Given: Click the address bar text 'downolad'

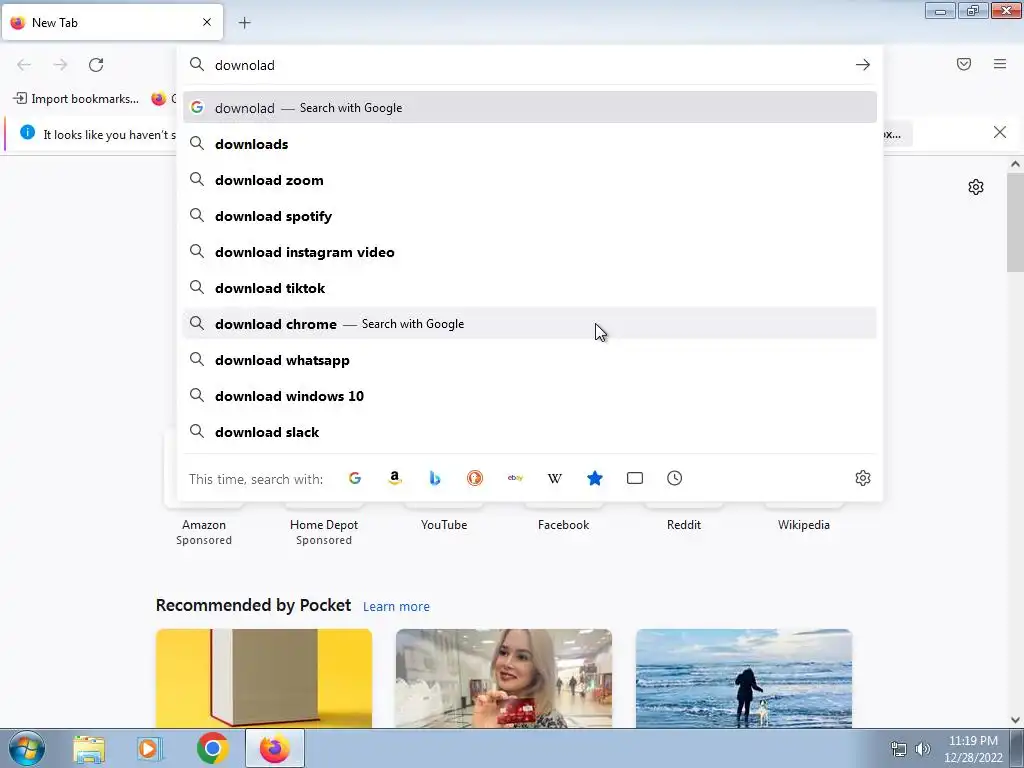Looking at the screenshot, I should click(x=245, y=65).
